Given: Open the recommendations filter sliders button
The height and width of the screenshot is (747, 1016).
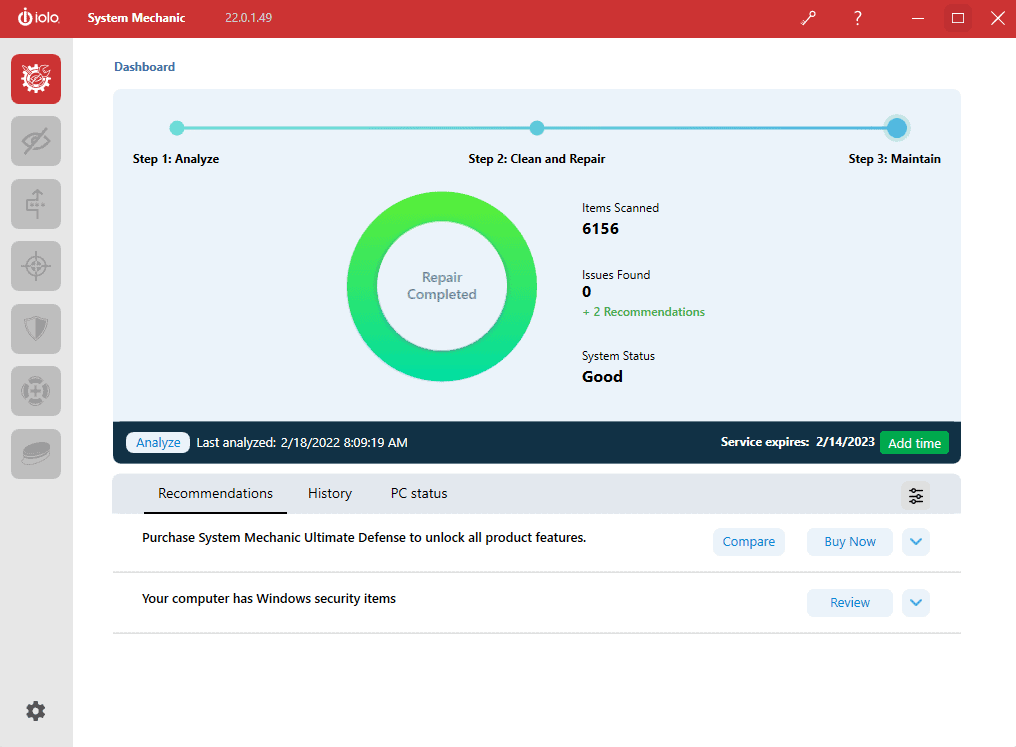Looking at the screenshot, I should point(915,495).
